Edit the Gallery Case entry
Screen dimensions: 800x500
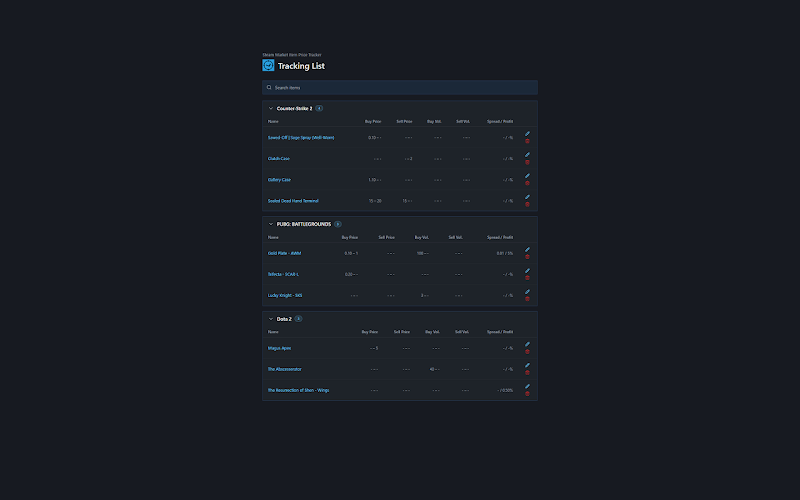pyautogui.click(x=527, y=176)
